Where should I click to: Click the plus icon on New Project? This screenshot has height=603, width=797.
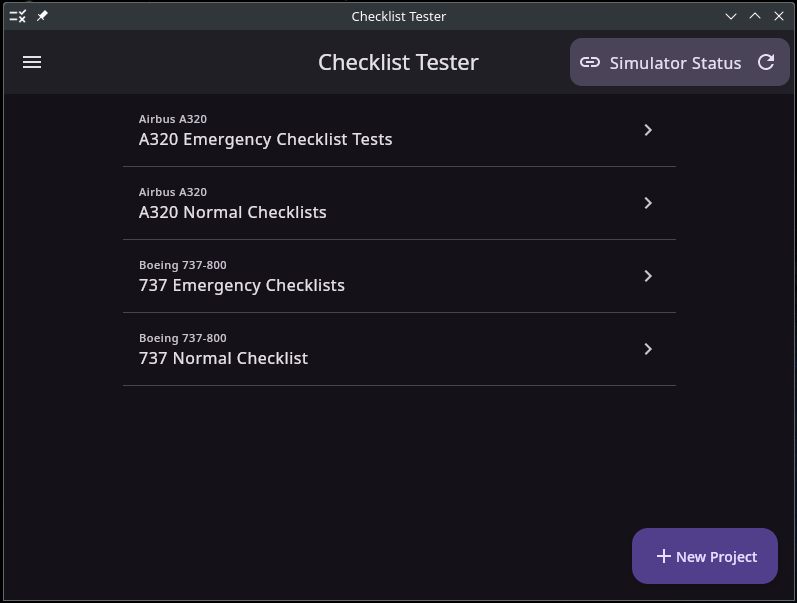[663, 556]
